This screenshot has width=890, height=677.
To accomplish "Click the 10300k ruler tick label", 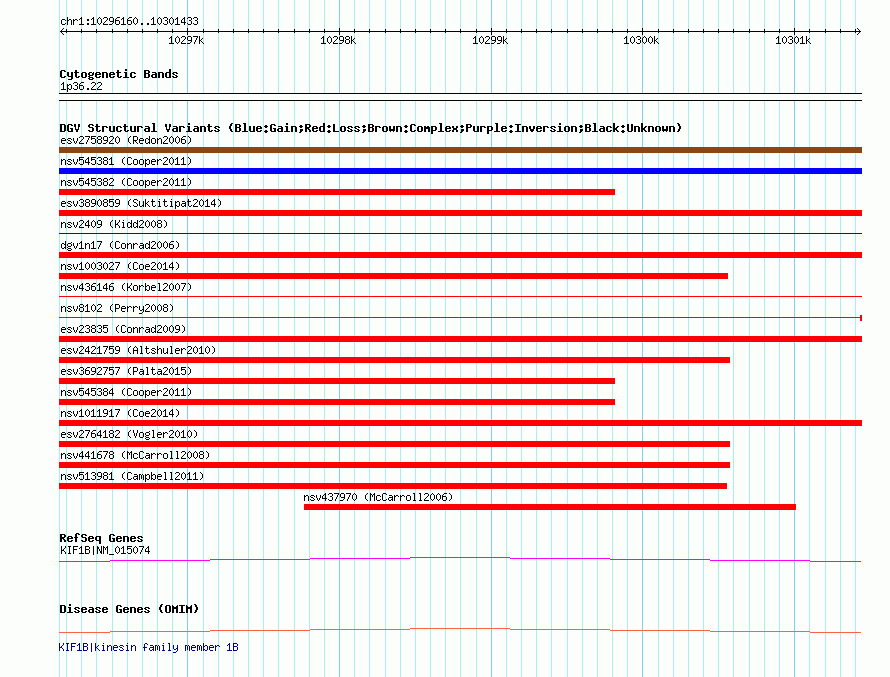I will (x=641, y=40).
